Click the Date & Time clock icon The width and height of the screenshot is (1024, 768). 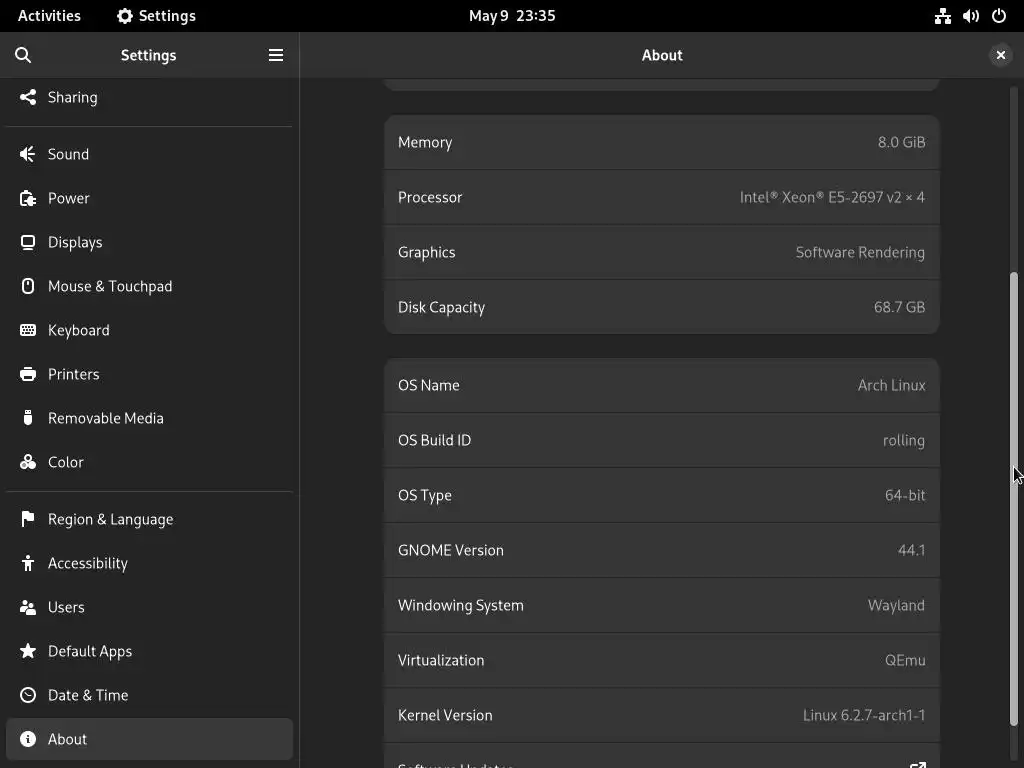[x=27, y=695]
